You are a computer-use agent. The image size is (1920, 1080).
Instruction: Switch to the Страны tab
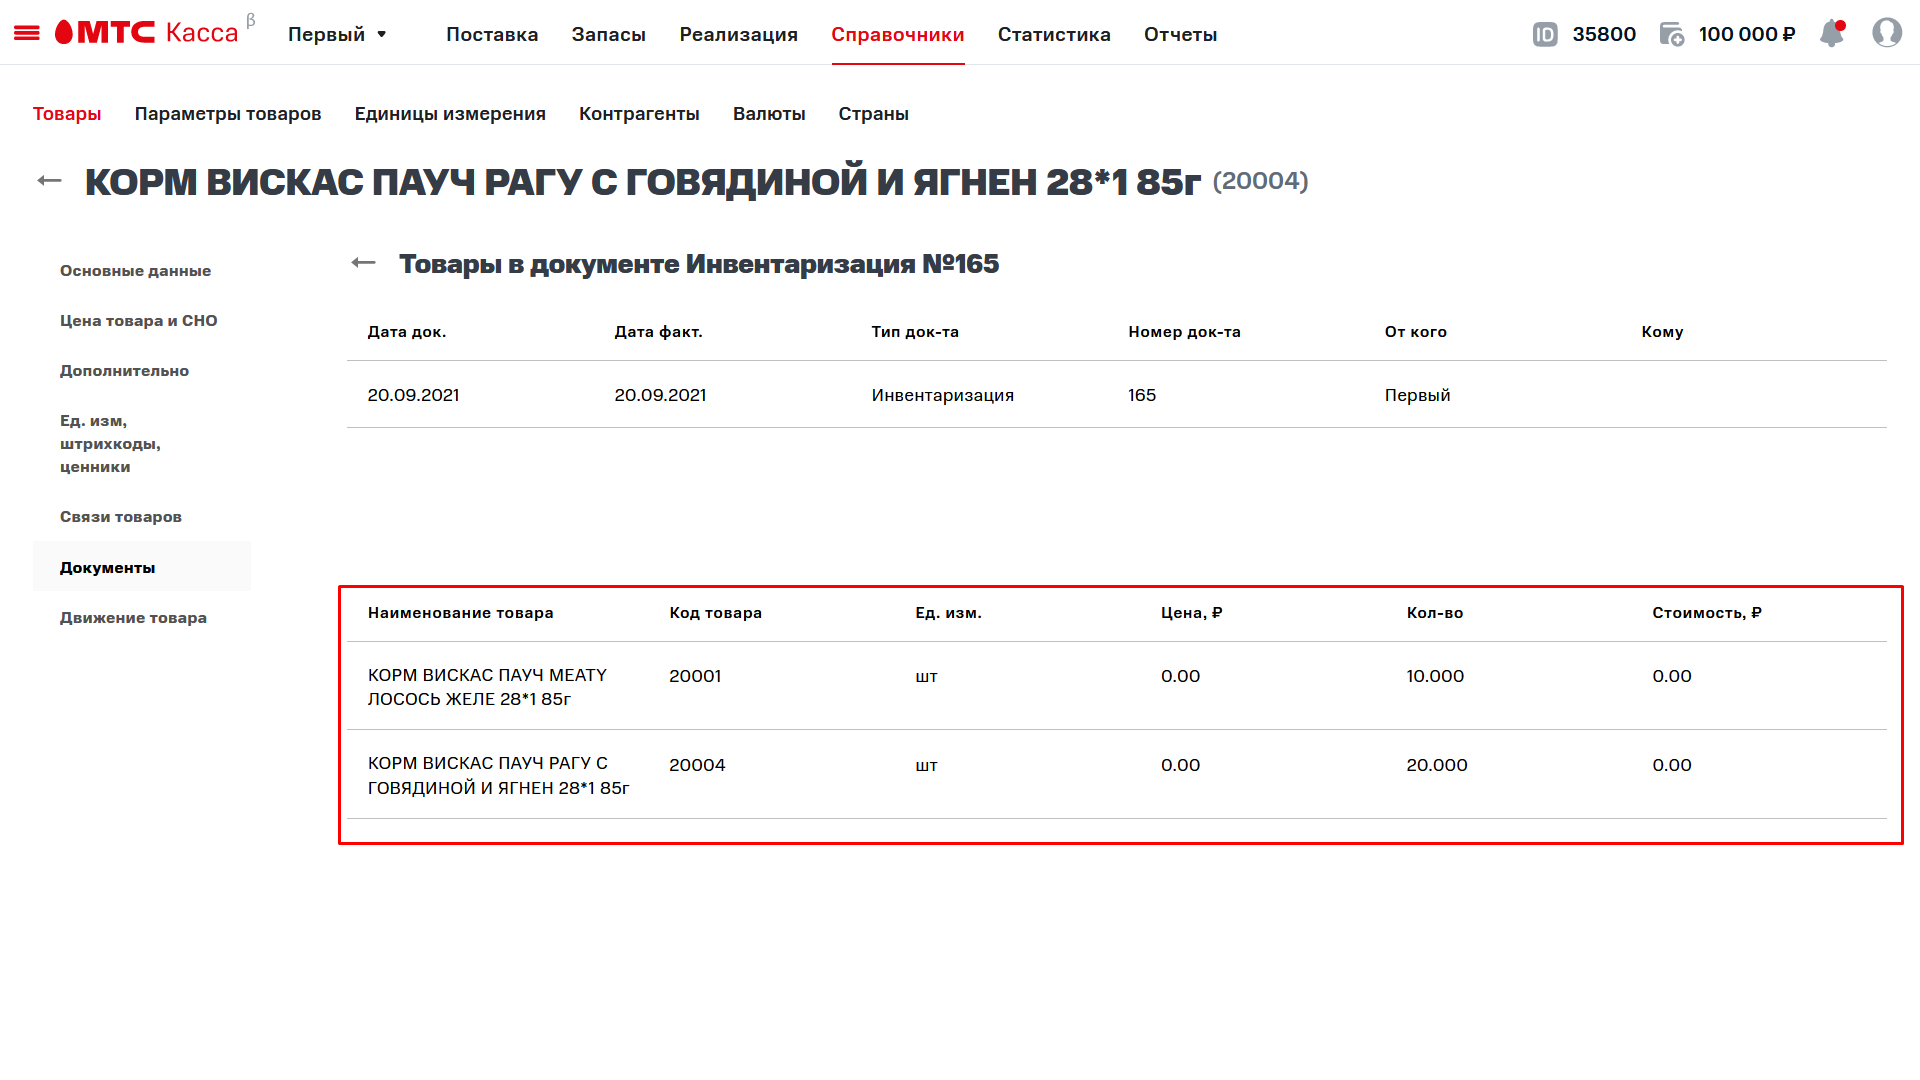point(874,114)
